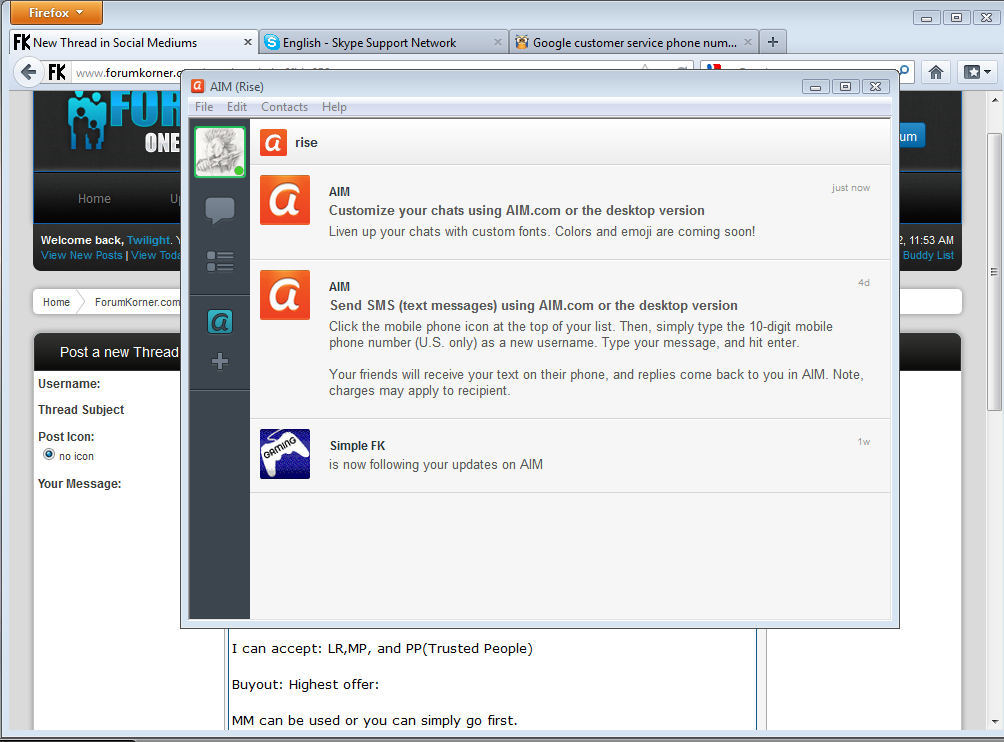Switch to Google customer service phone tab
1004x742 pixels.
point(634,42)
